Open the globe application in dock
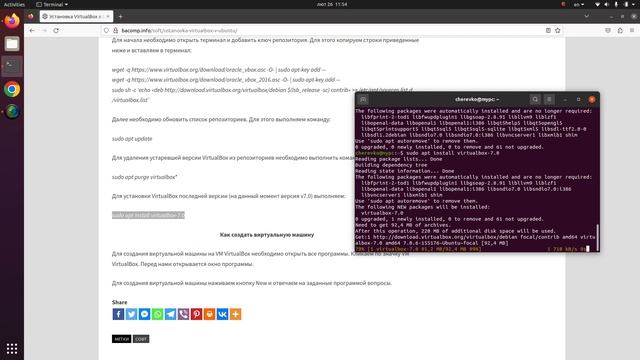The image size is (640, 360). click(x=12, y=111)
